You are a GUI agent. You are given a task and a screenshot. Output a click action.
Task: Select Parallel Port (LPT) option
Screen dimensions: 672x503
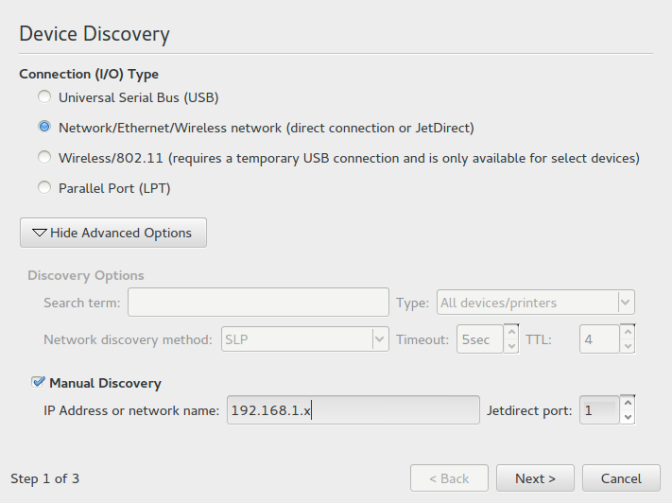coord(43,188)
